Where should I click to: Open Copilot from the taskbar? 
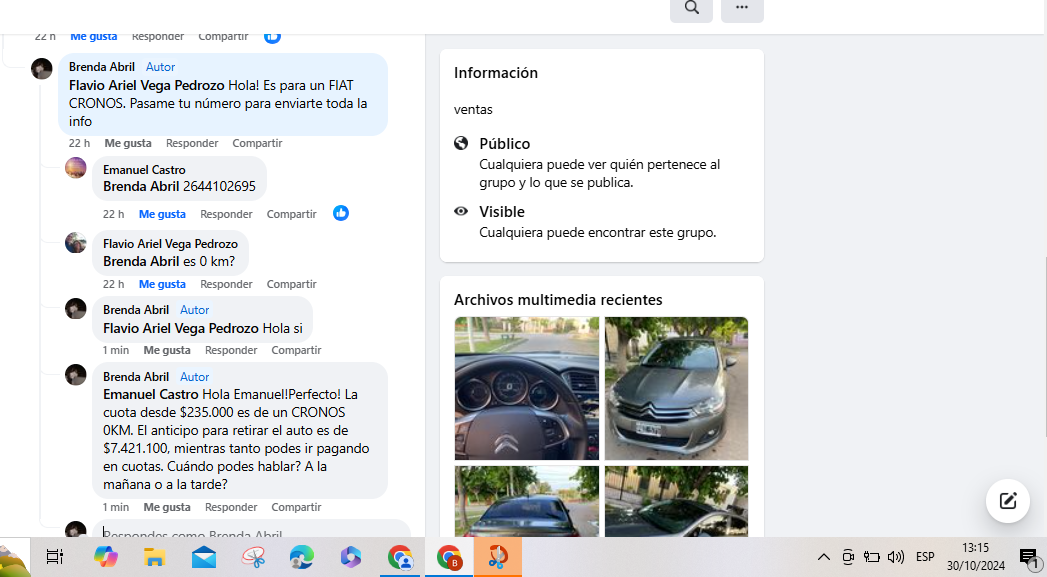[105, 557]
